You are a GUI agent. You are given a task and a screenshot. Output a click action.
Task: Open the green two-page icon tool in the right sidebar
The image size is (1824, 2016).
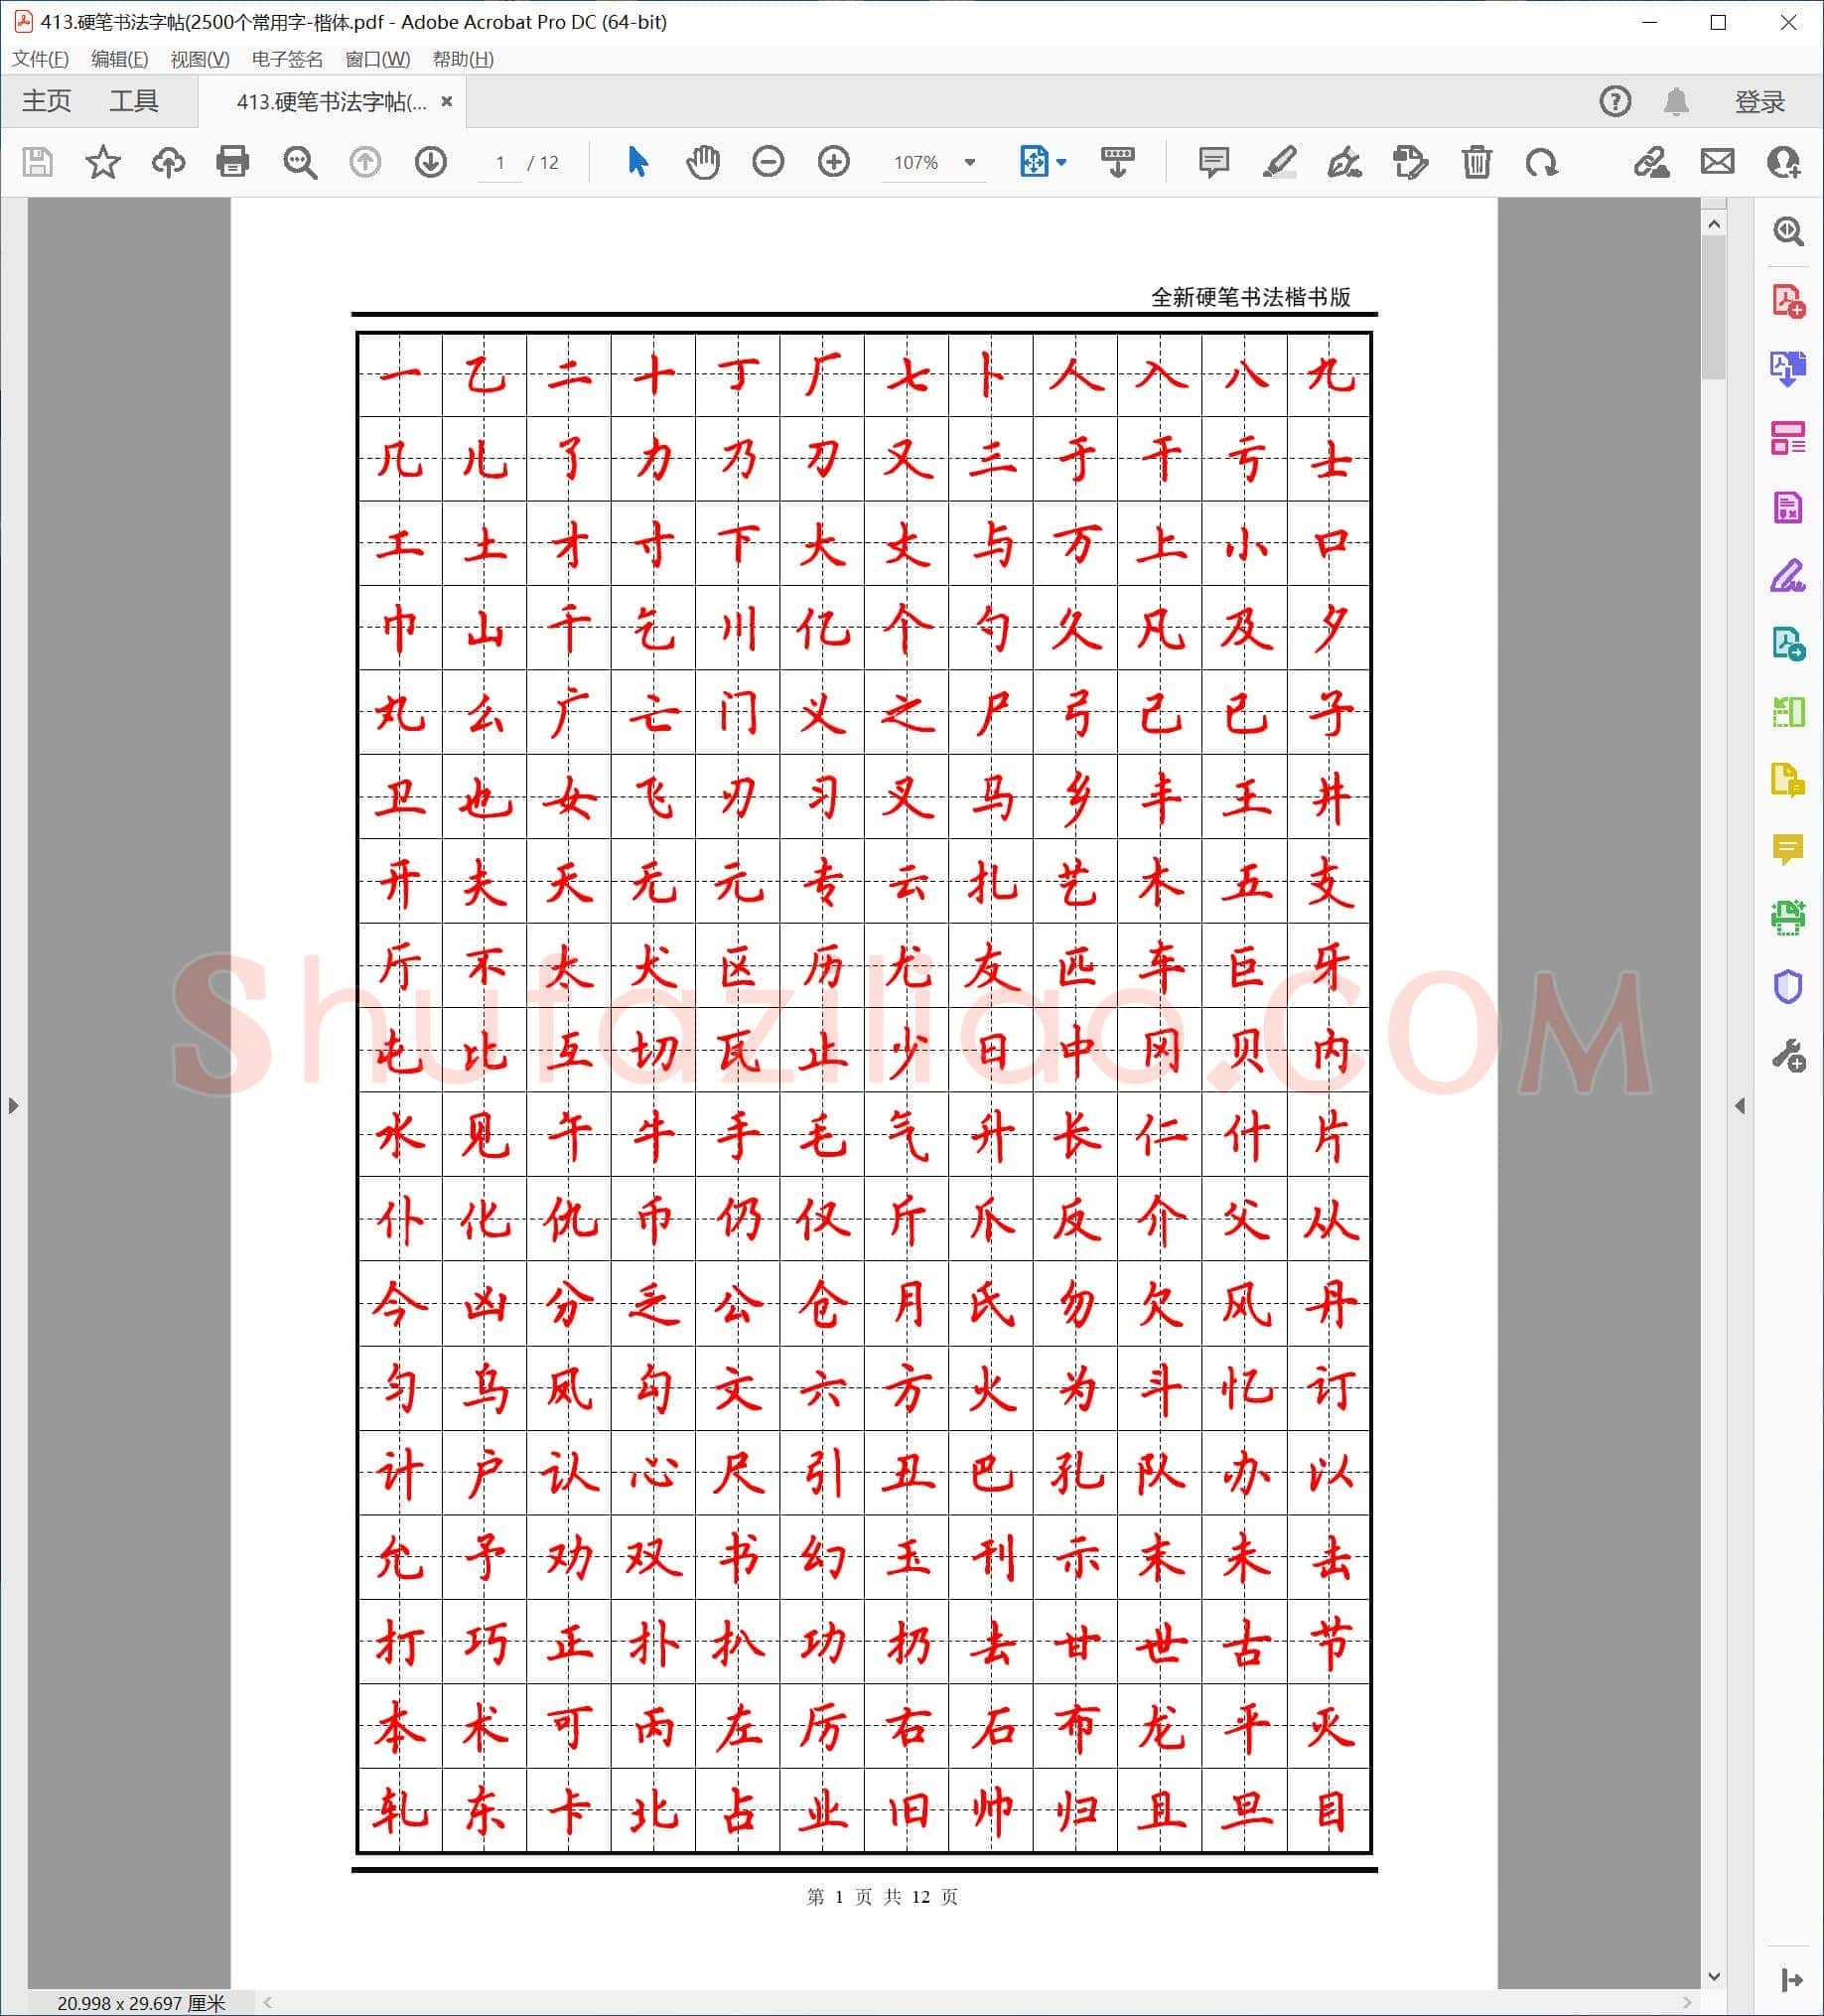coord(1788,712)
